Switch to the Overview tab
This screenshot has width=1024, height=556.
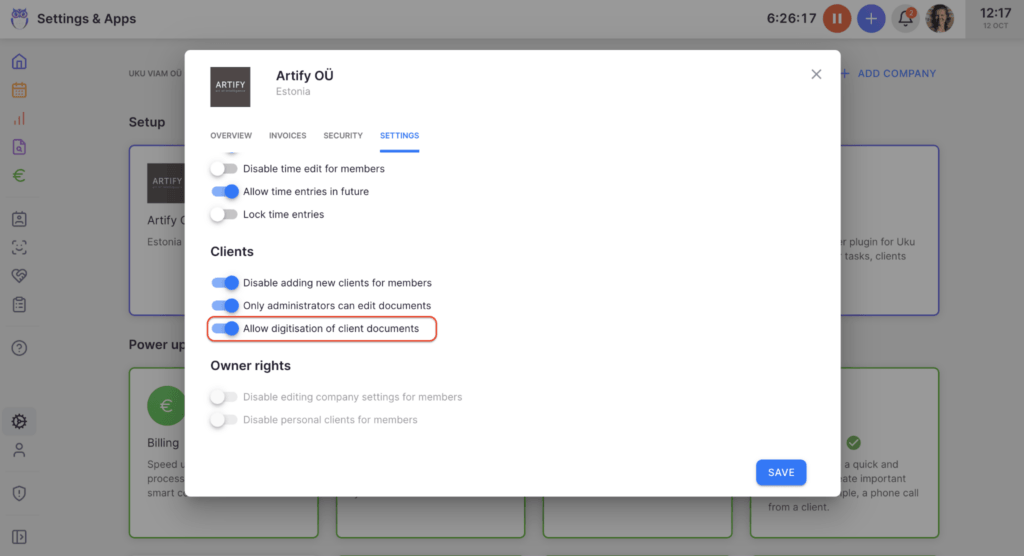click(231, 136)
